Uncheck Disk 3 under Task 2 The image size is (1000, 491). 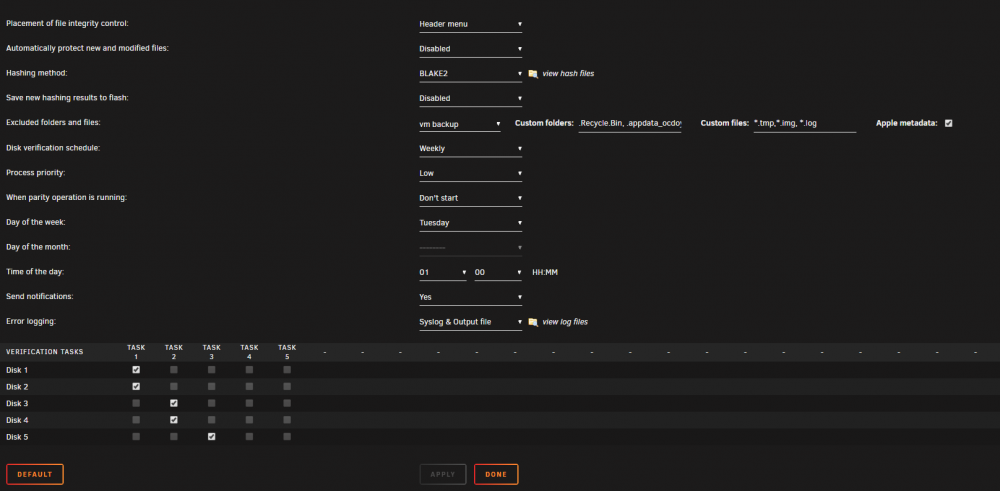(x=174, y=403)
